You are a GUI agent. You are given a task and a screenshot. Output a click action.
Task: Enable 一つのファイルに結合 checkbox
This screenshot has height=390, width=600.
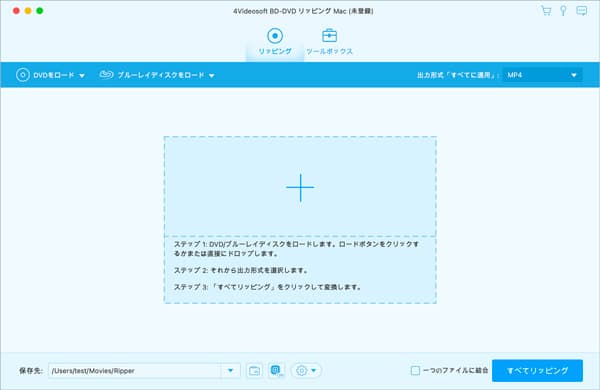coord(415,370)
